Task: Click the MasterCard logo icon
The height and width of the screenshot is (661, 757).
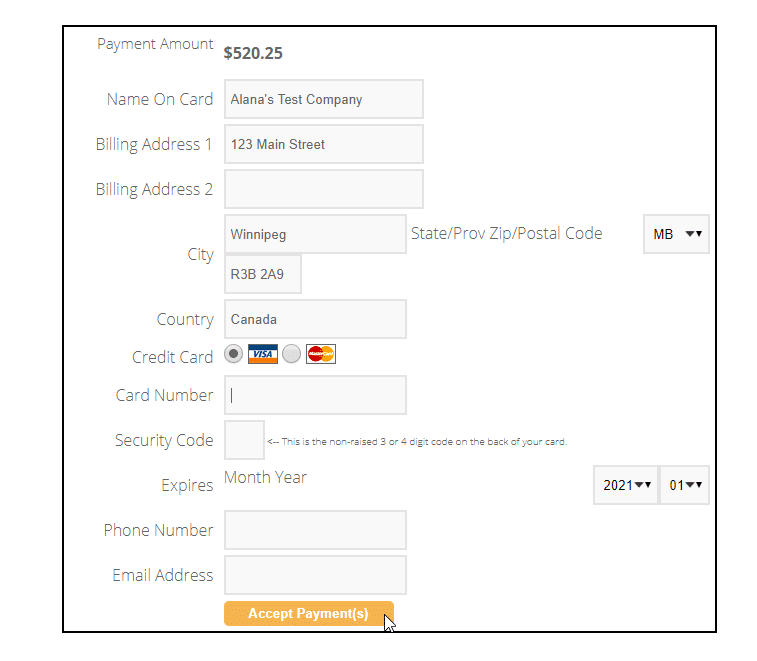Action: click(x=321, y=354)
